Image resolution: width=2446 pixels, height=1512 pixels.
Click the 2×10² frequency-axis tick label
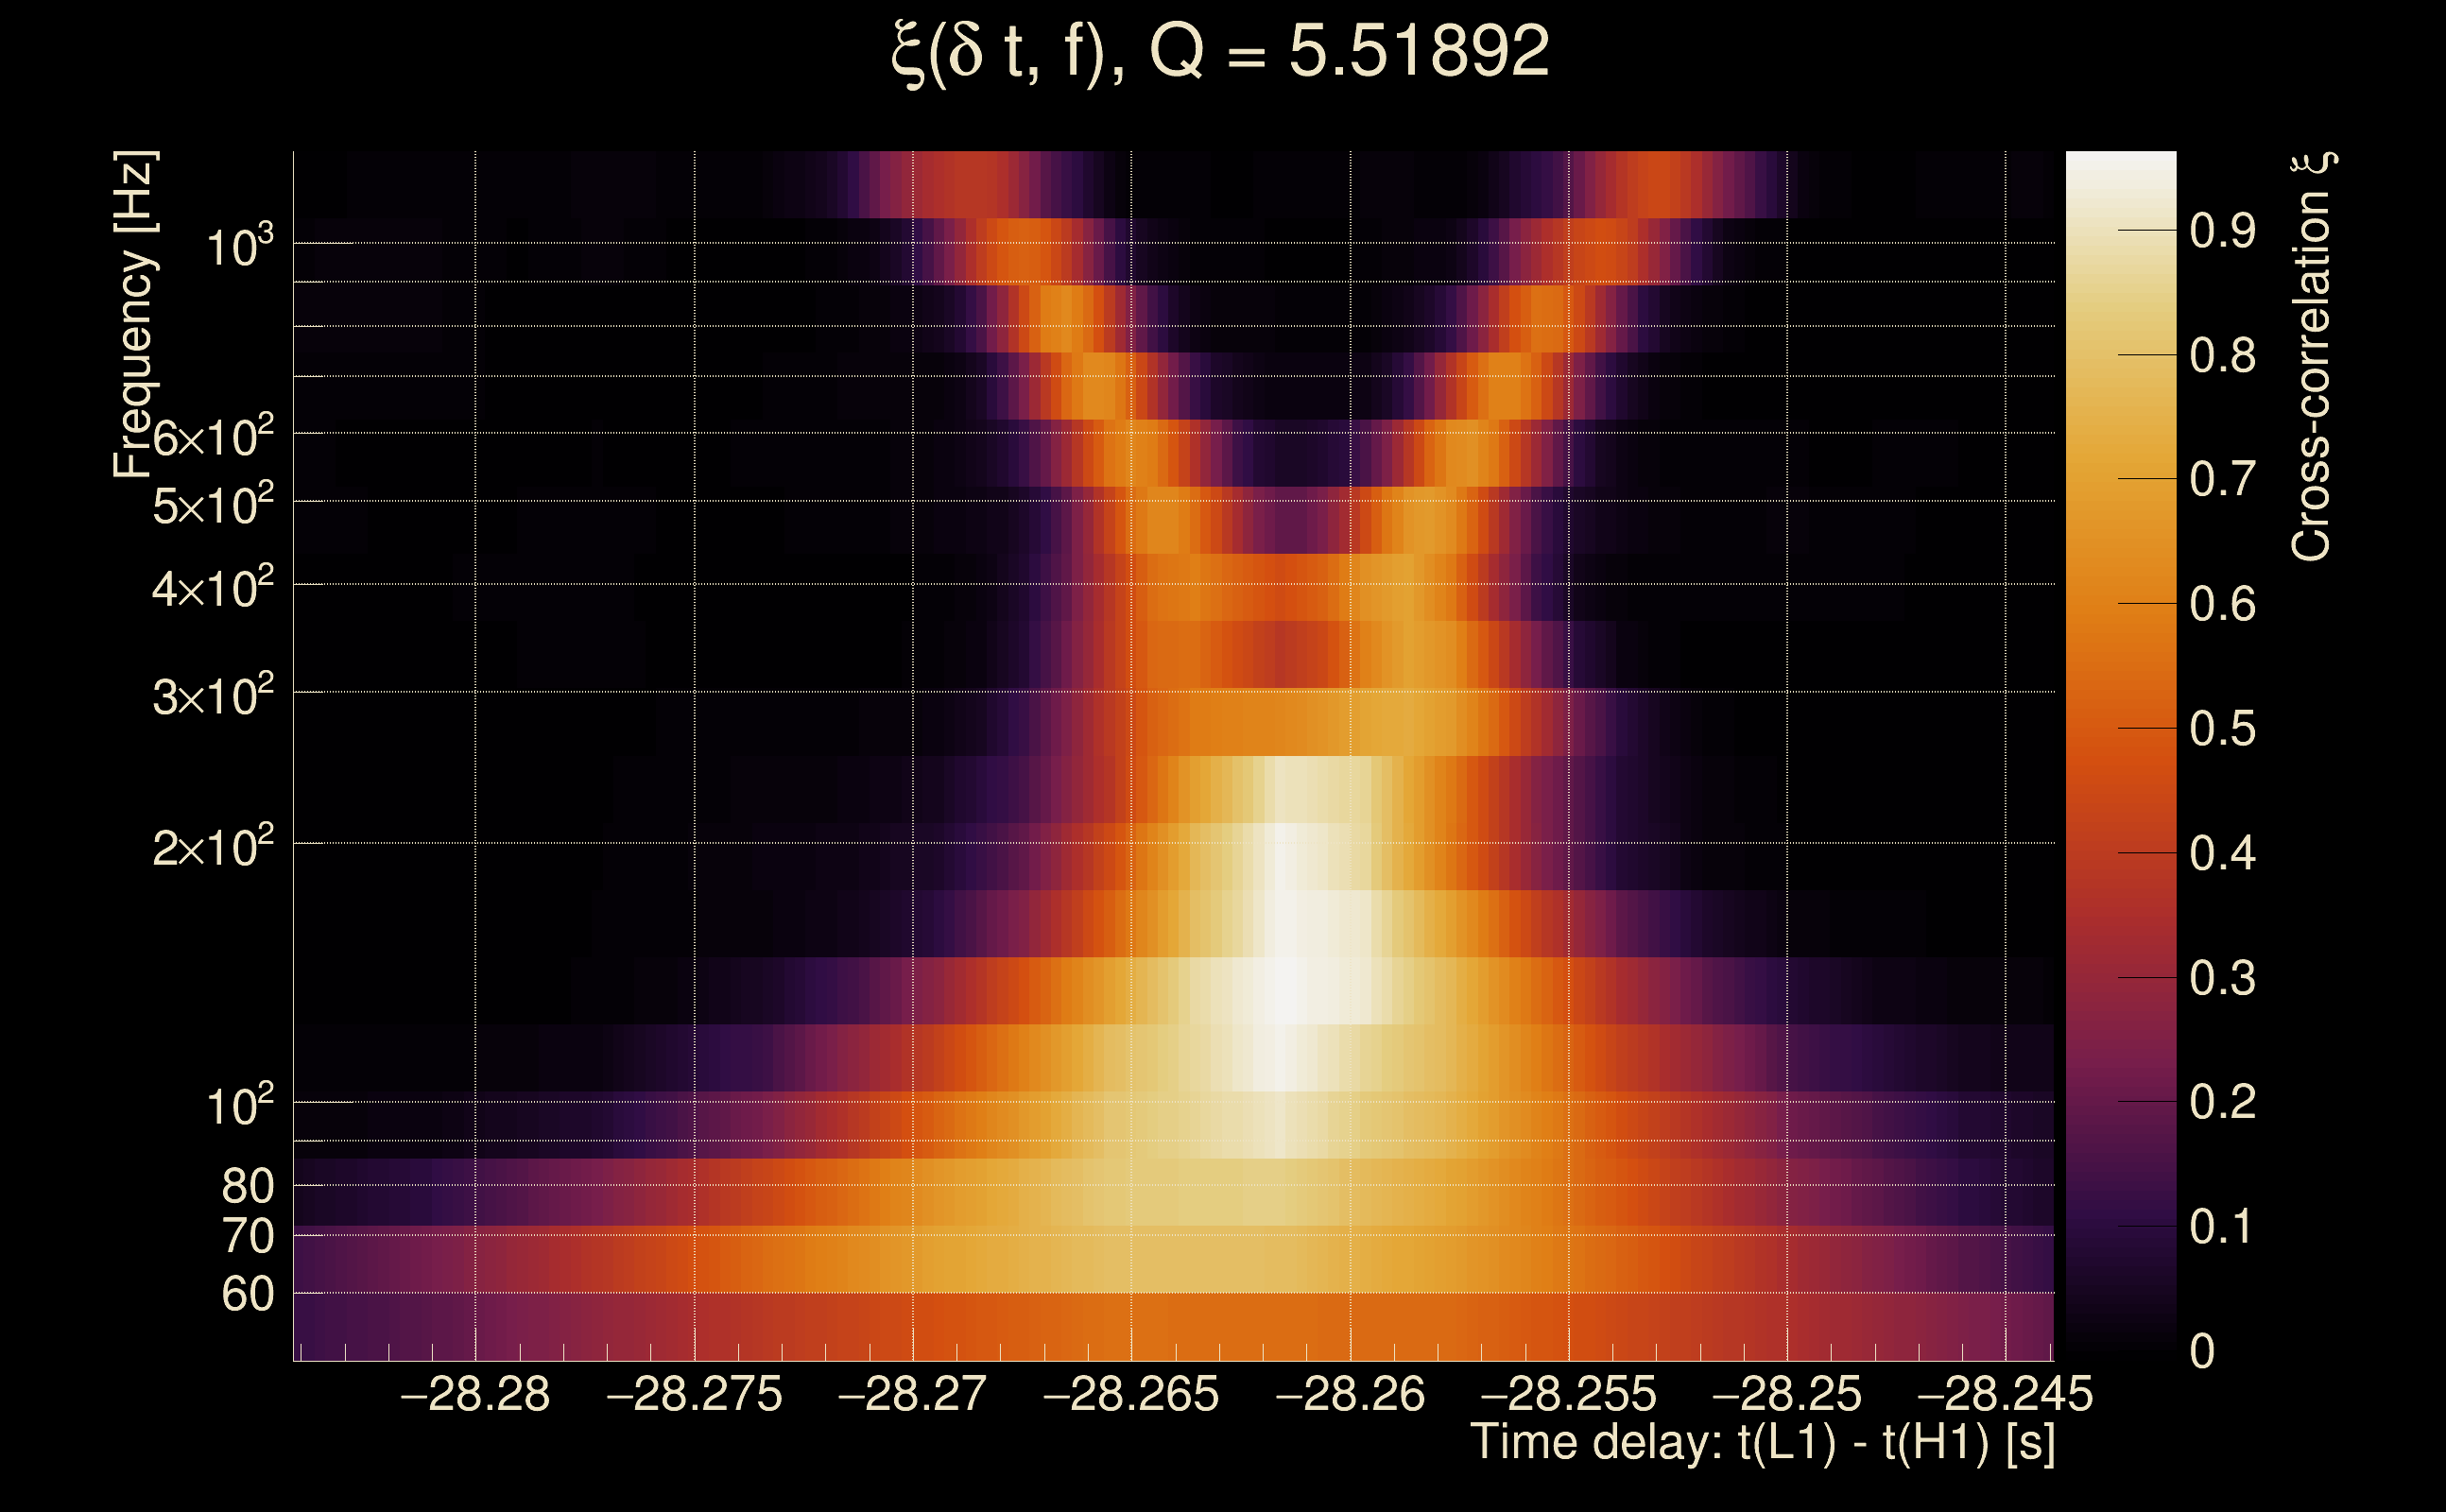(213, 847)
